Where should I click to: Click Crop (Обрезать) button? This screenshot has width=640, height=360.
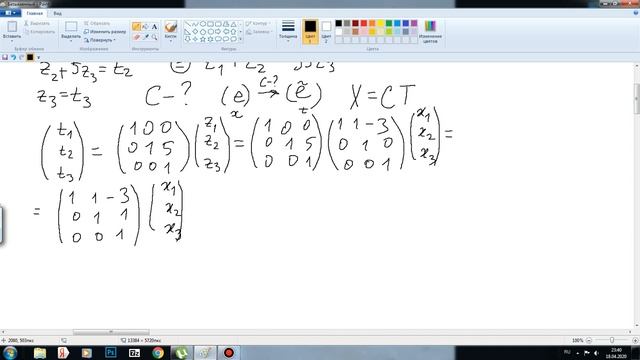pos(97,24)
